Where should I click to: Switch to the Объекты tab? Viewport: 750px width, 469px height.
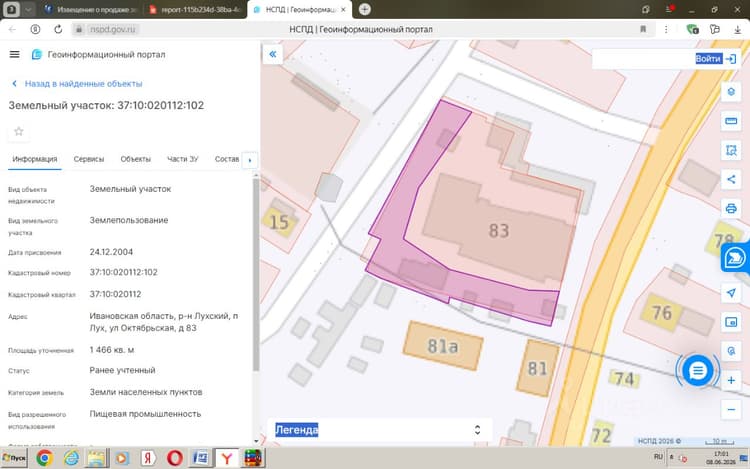135,159
